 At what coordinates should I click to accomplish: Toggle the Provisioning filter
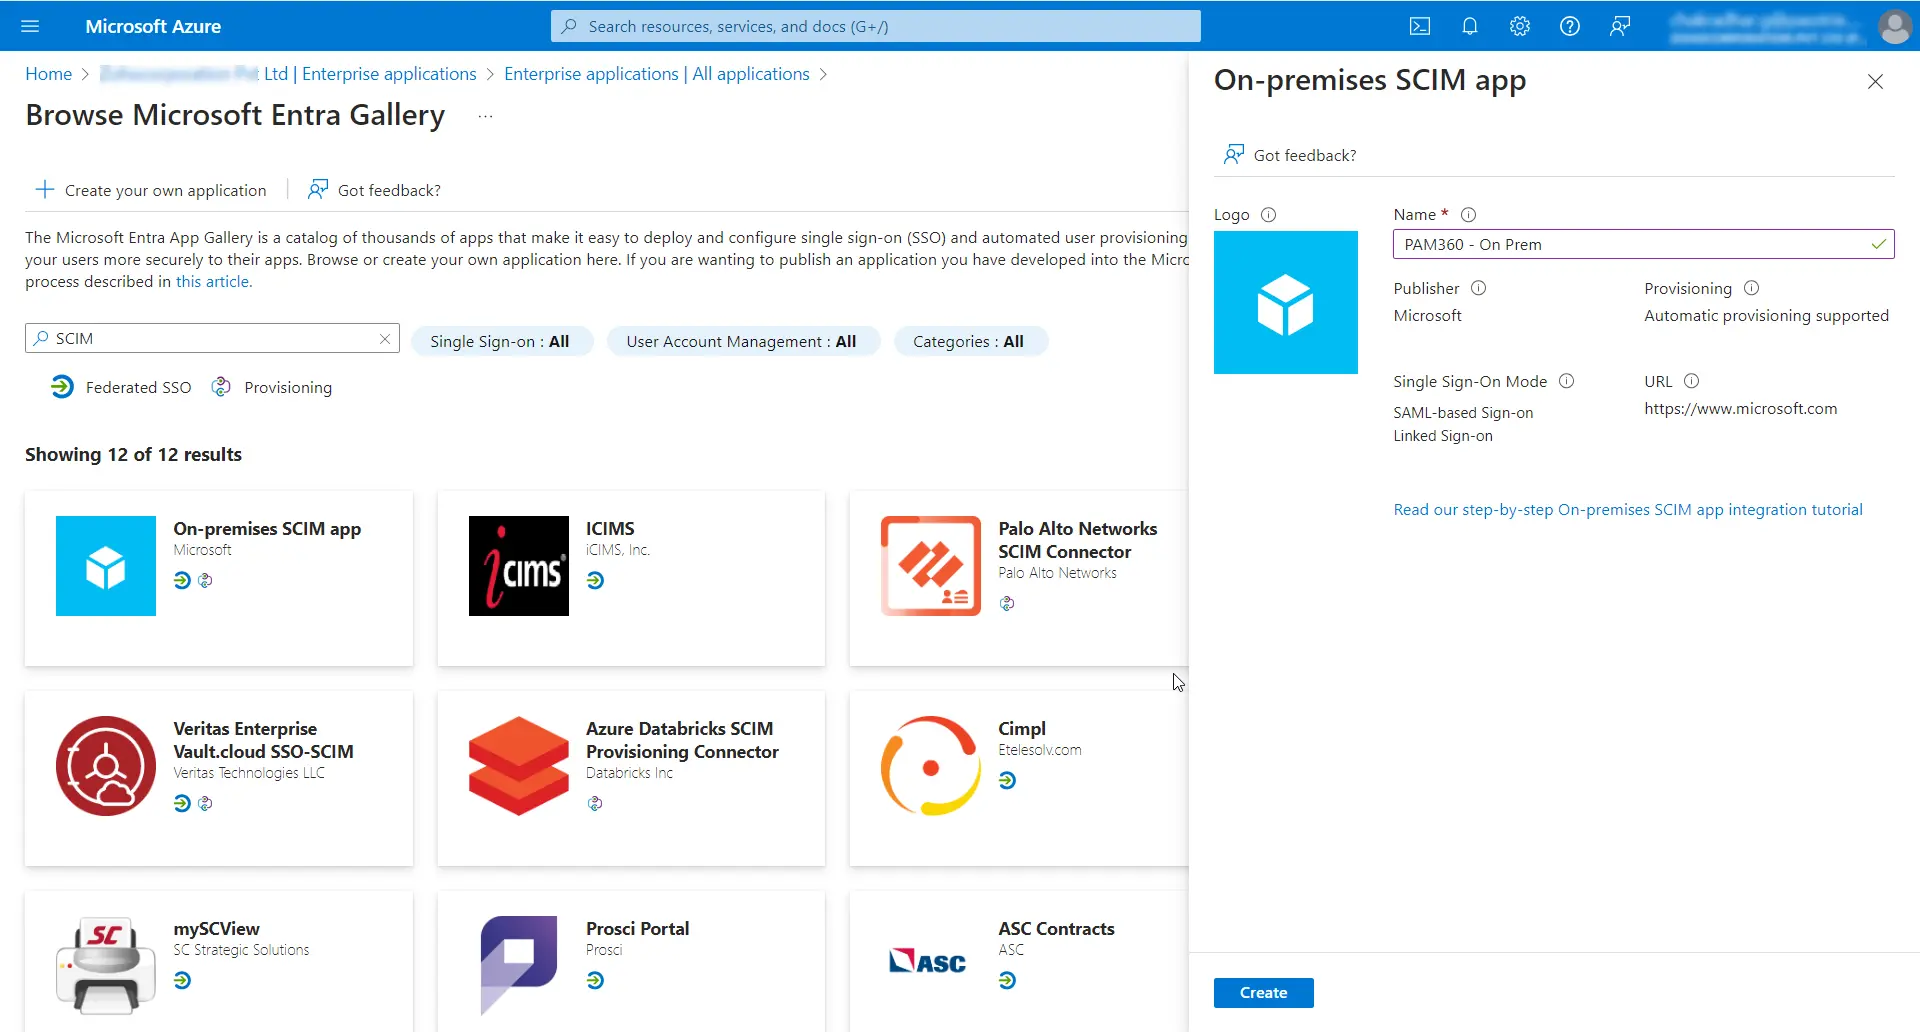point(272,387)
